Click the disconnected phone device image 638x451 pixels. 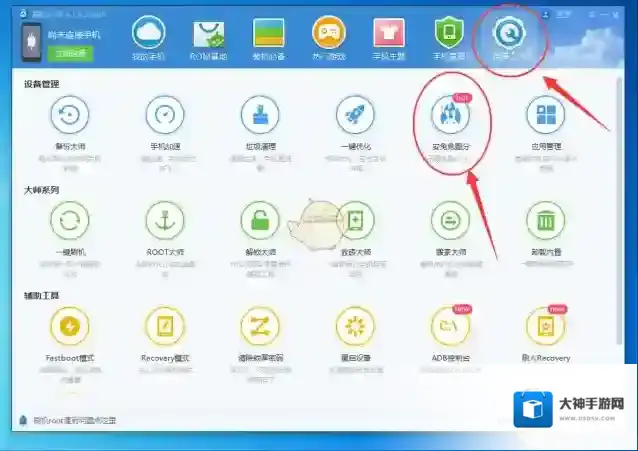click(x=31, y=42)
